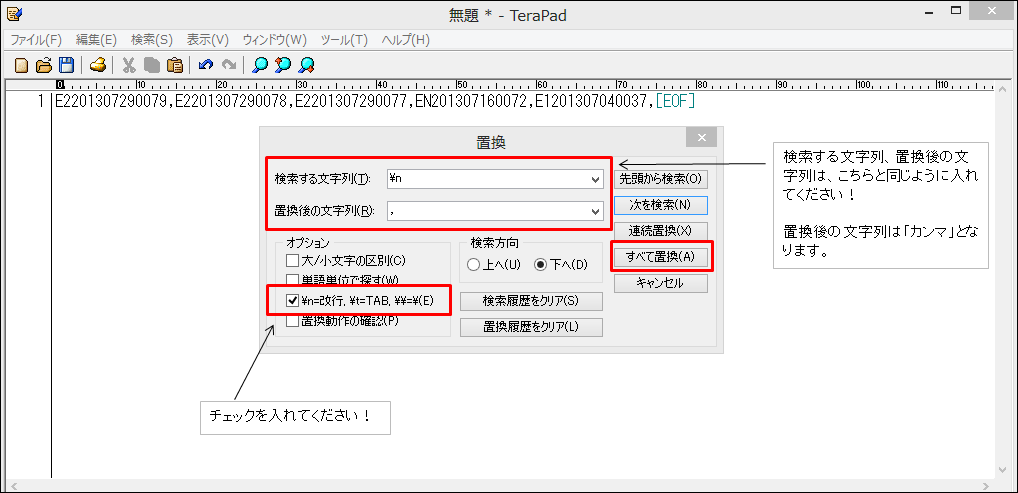
Task: Click the 先頭から検索(O) button
Action: click(660, 179)
